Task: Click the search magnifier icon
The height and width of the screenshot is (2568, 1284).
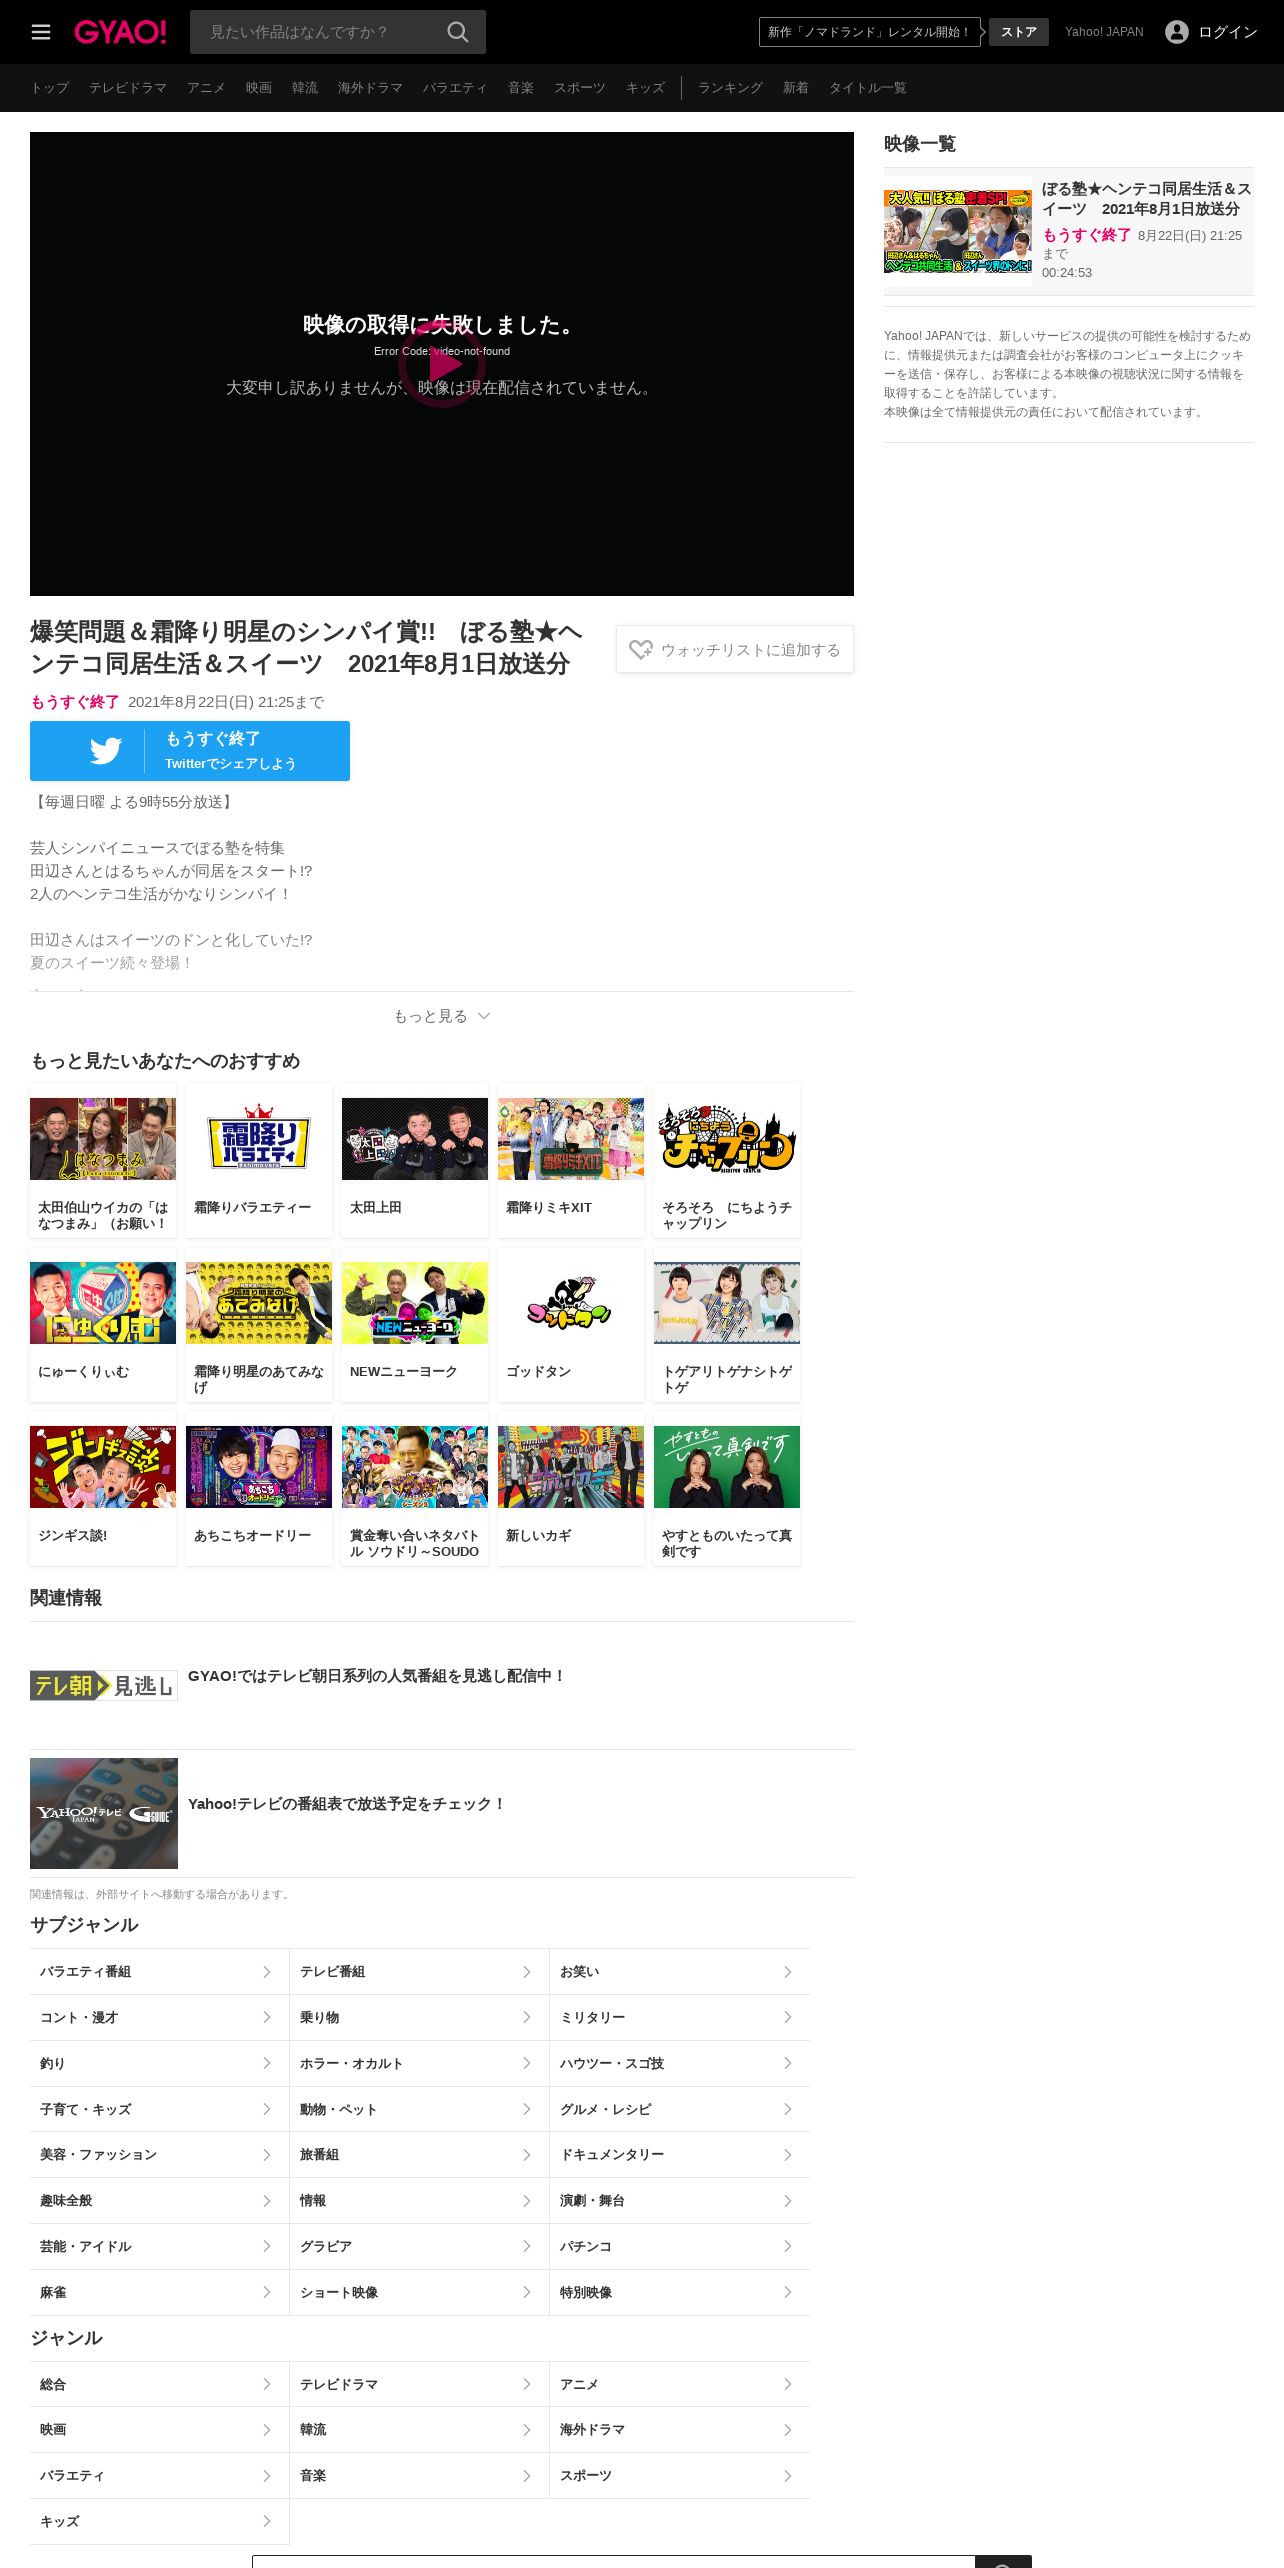Action: 458,32
